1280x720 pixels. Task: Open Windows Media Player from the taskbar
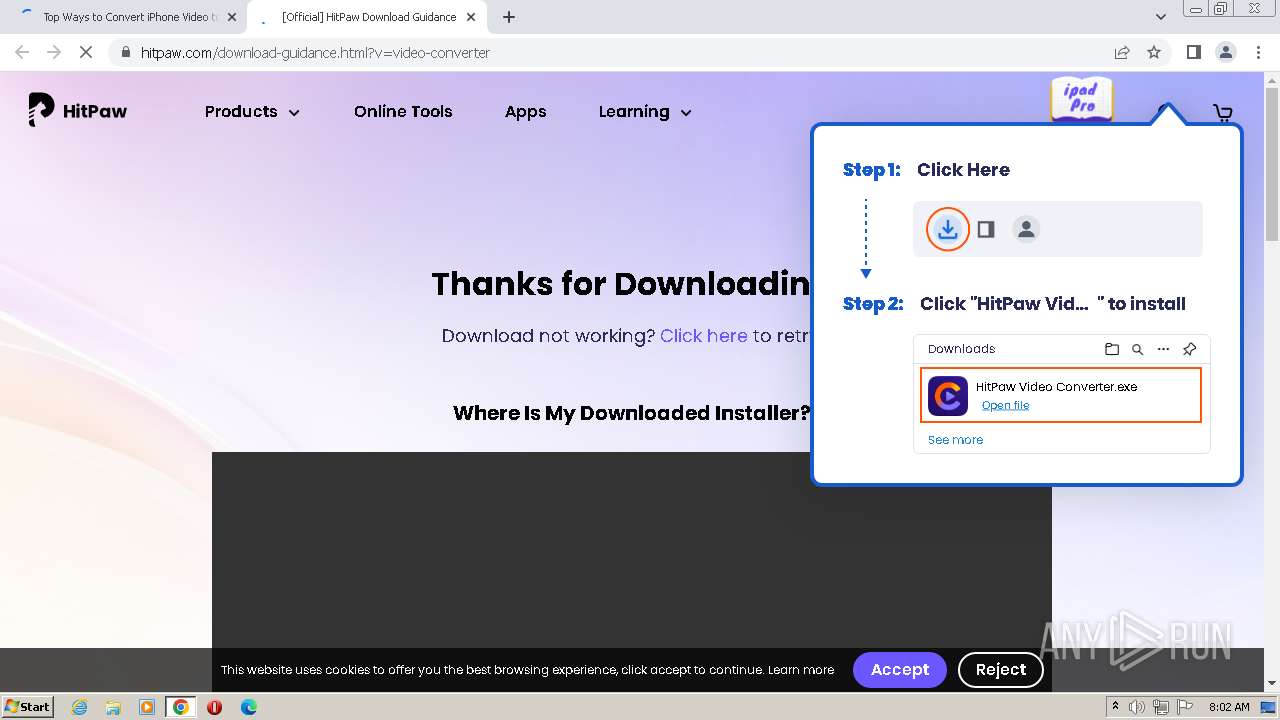(147, 707)
